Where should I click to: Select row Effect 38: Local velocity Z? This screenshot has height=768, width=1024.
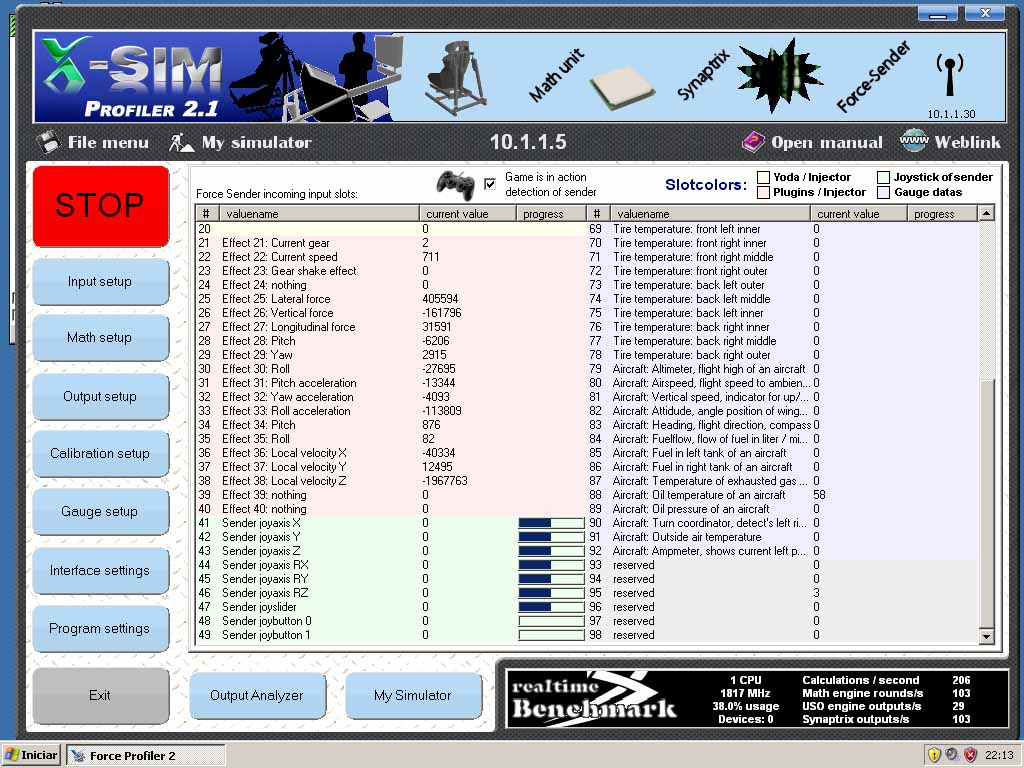(x=391, y=481)
